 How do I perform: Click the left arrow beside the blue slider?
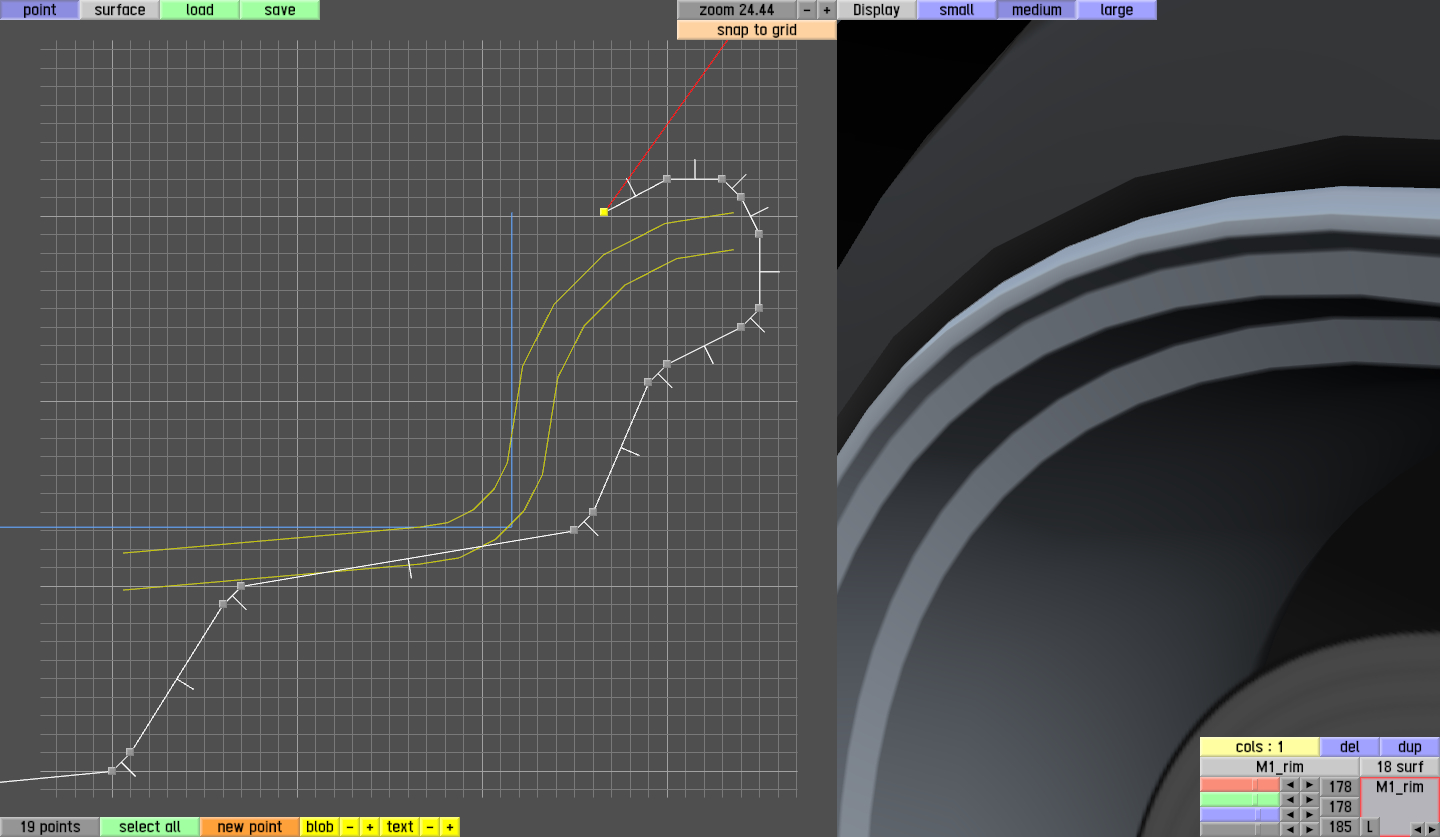tap(1290, 815)
